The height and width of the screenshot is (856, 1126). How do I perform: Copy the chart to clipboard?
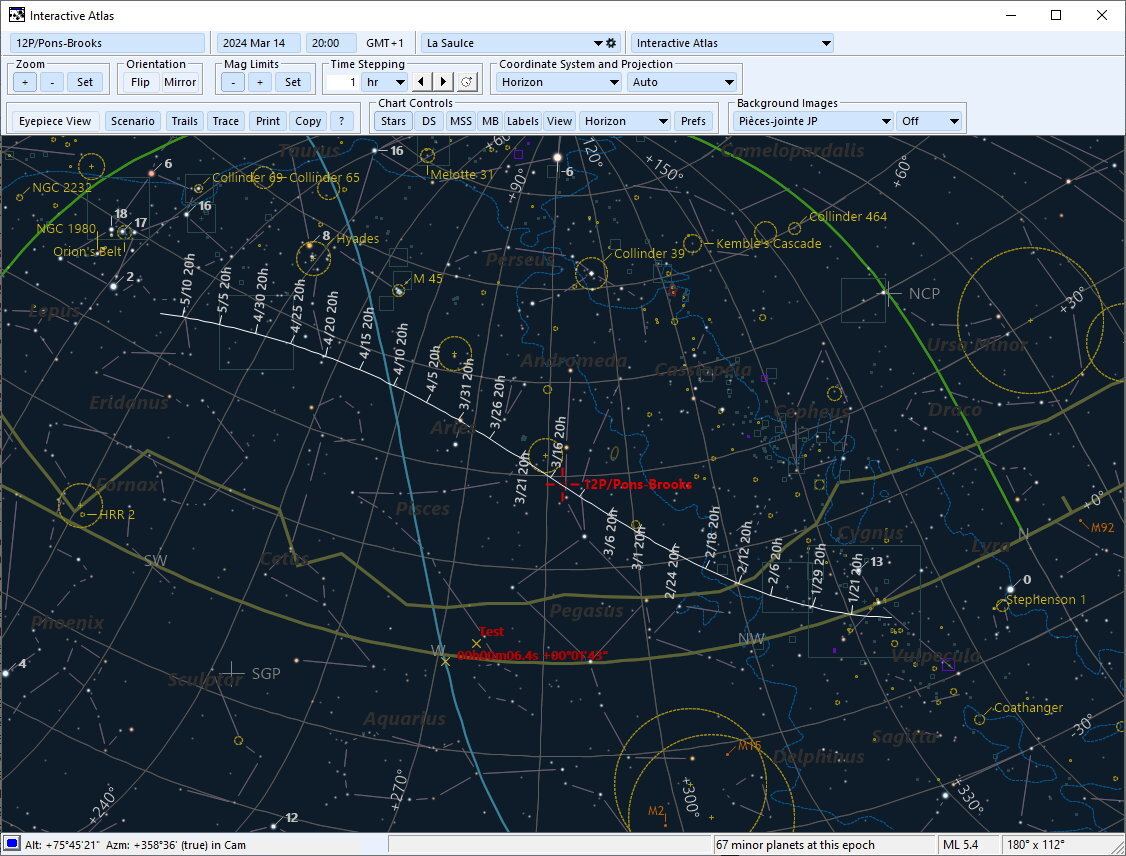[308, 121]
